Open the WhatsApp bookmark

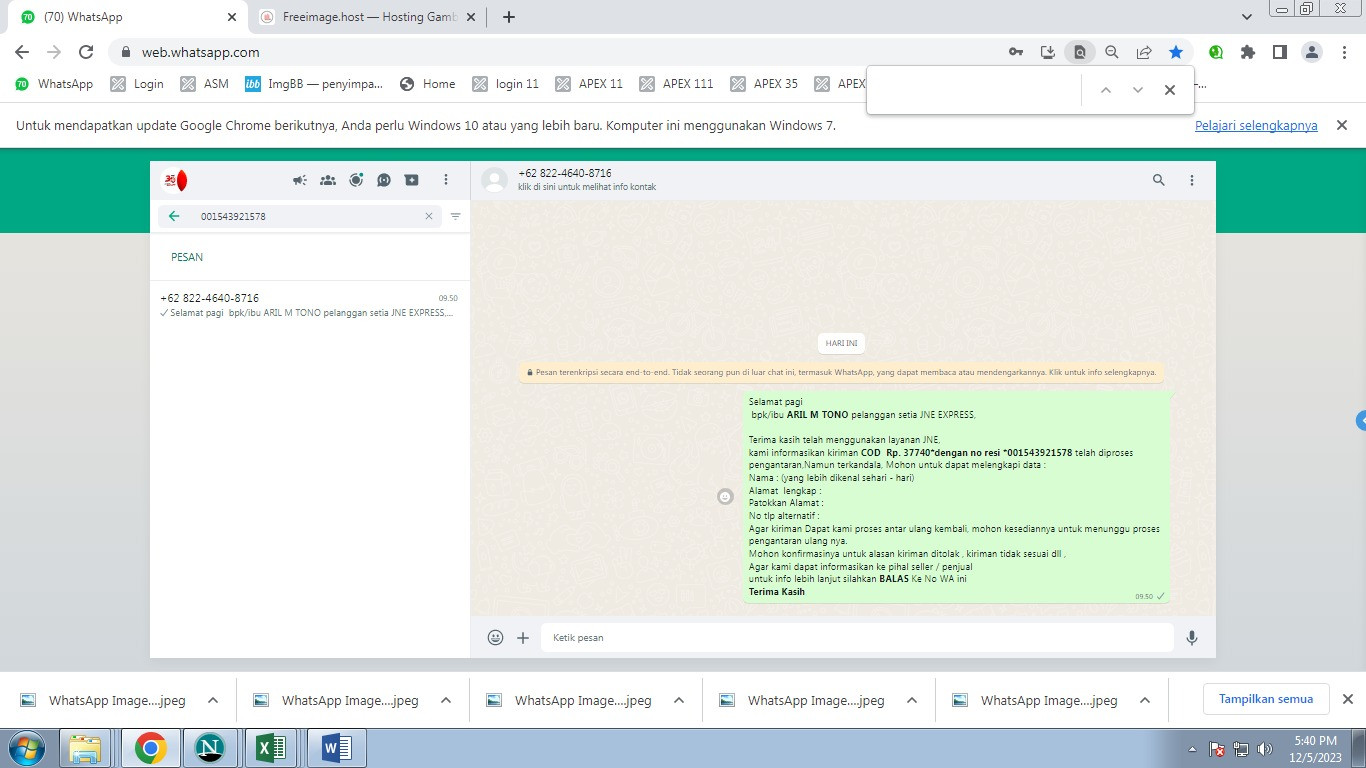[54, 84]
